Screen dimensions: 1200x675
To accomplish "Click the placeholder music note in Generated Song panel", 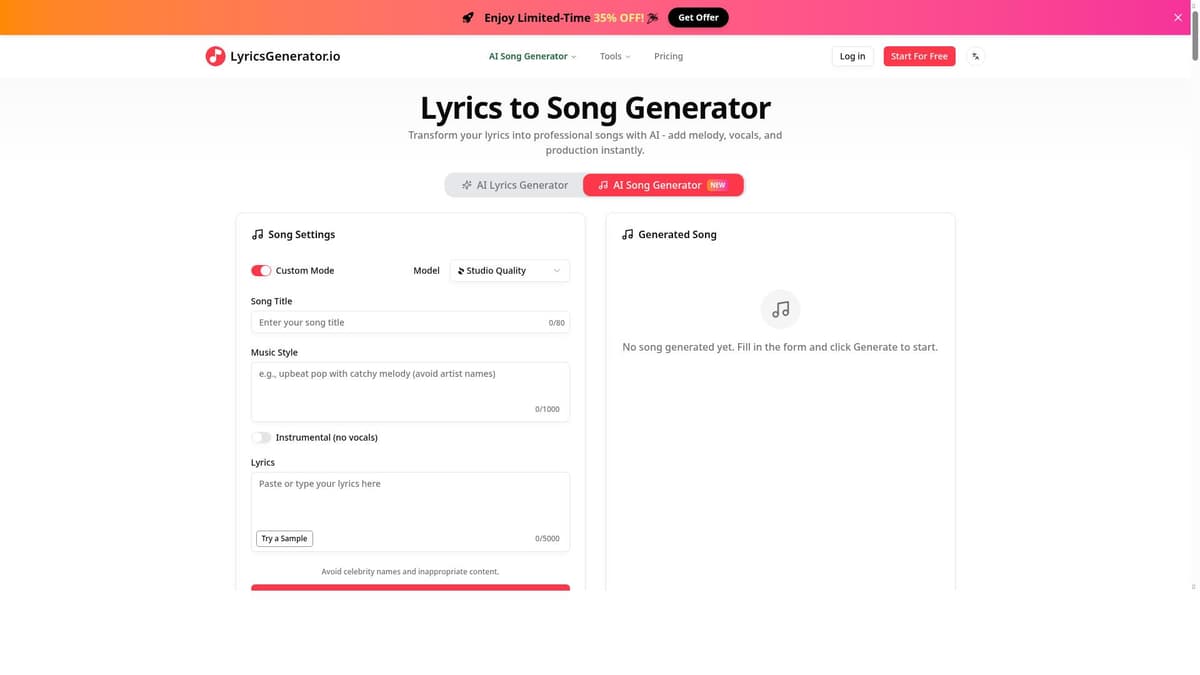I will (780, 309).
